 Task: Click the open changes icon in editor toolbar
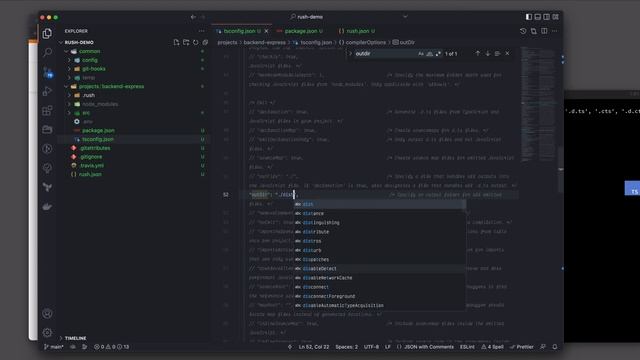coord(534,31)
